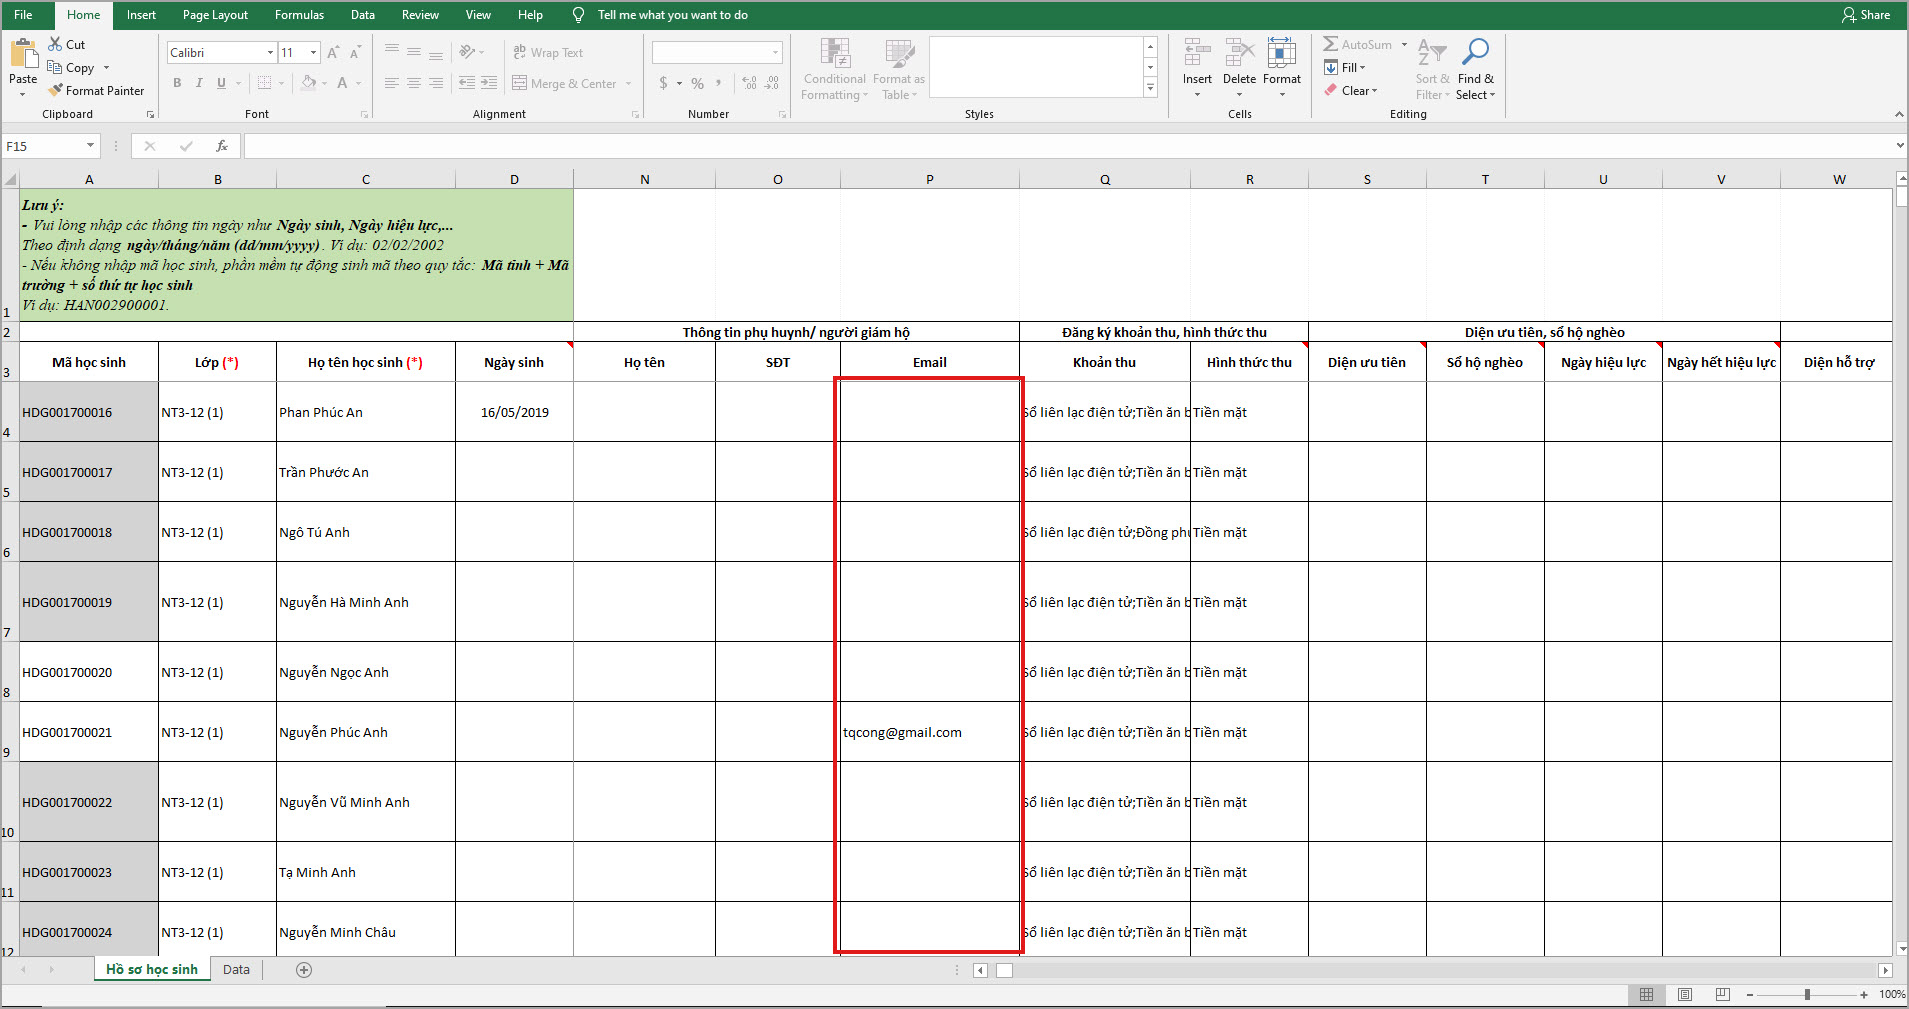Switch to the Page Layout ribbon tab
The height and width of the screenshot is (1009, 1909).
[x=215, y=15]
